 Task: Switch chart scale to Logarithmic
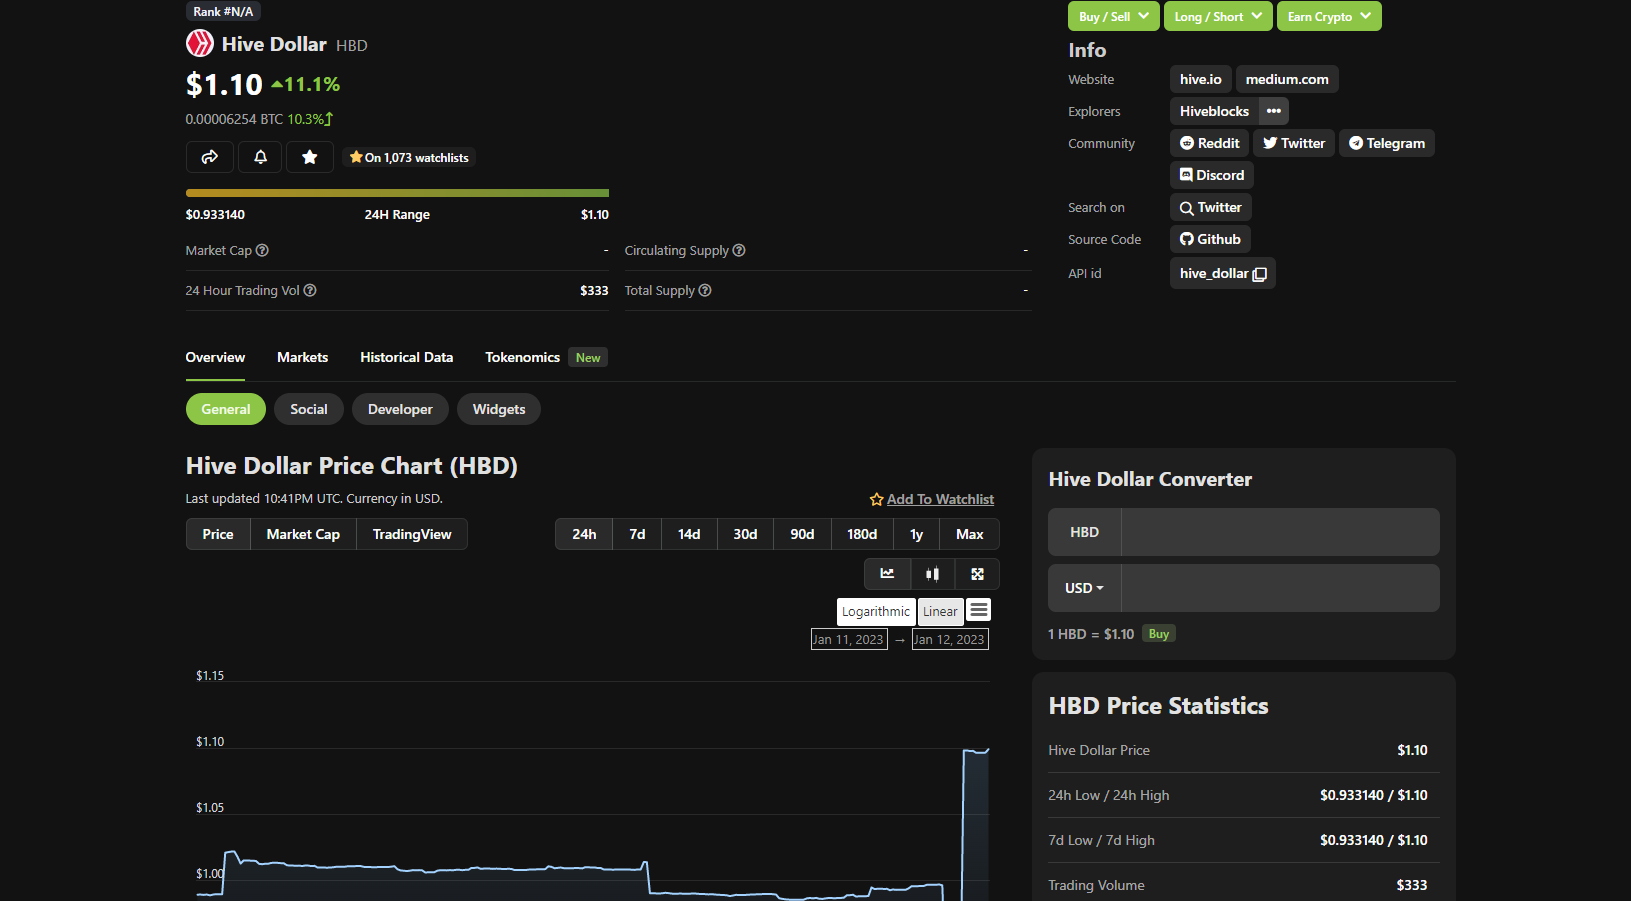point(876,611)
